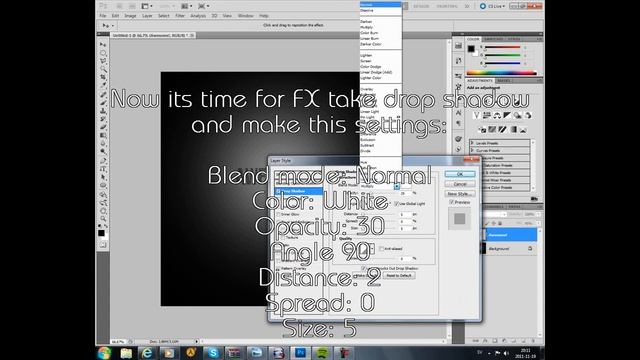Select the Hand tool
Viewport: 640px width, 360px height.
coord(103,211)
